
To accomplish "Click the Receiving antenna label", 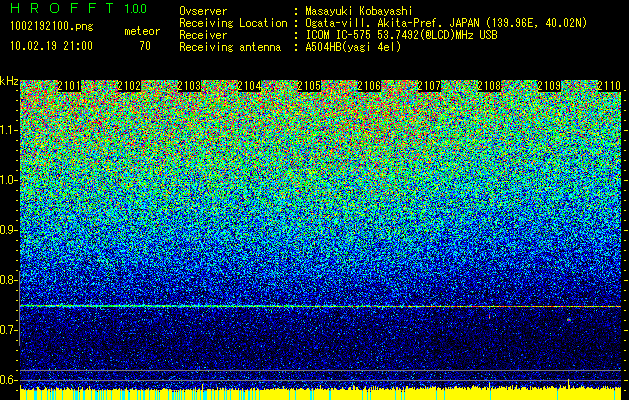I will click(230, 47).
